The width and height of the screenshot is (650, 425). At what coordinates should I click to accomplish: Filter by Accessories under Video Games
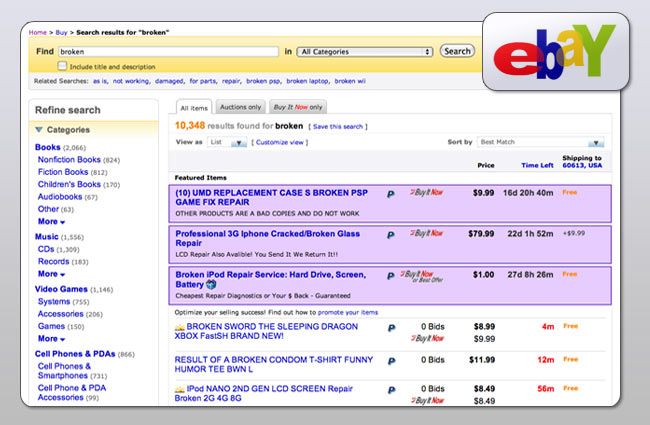(x=61, y=314)
